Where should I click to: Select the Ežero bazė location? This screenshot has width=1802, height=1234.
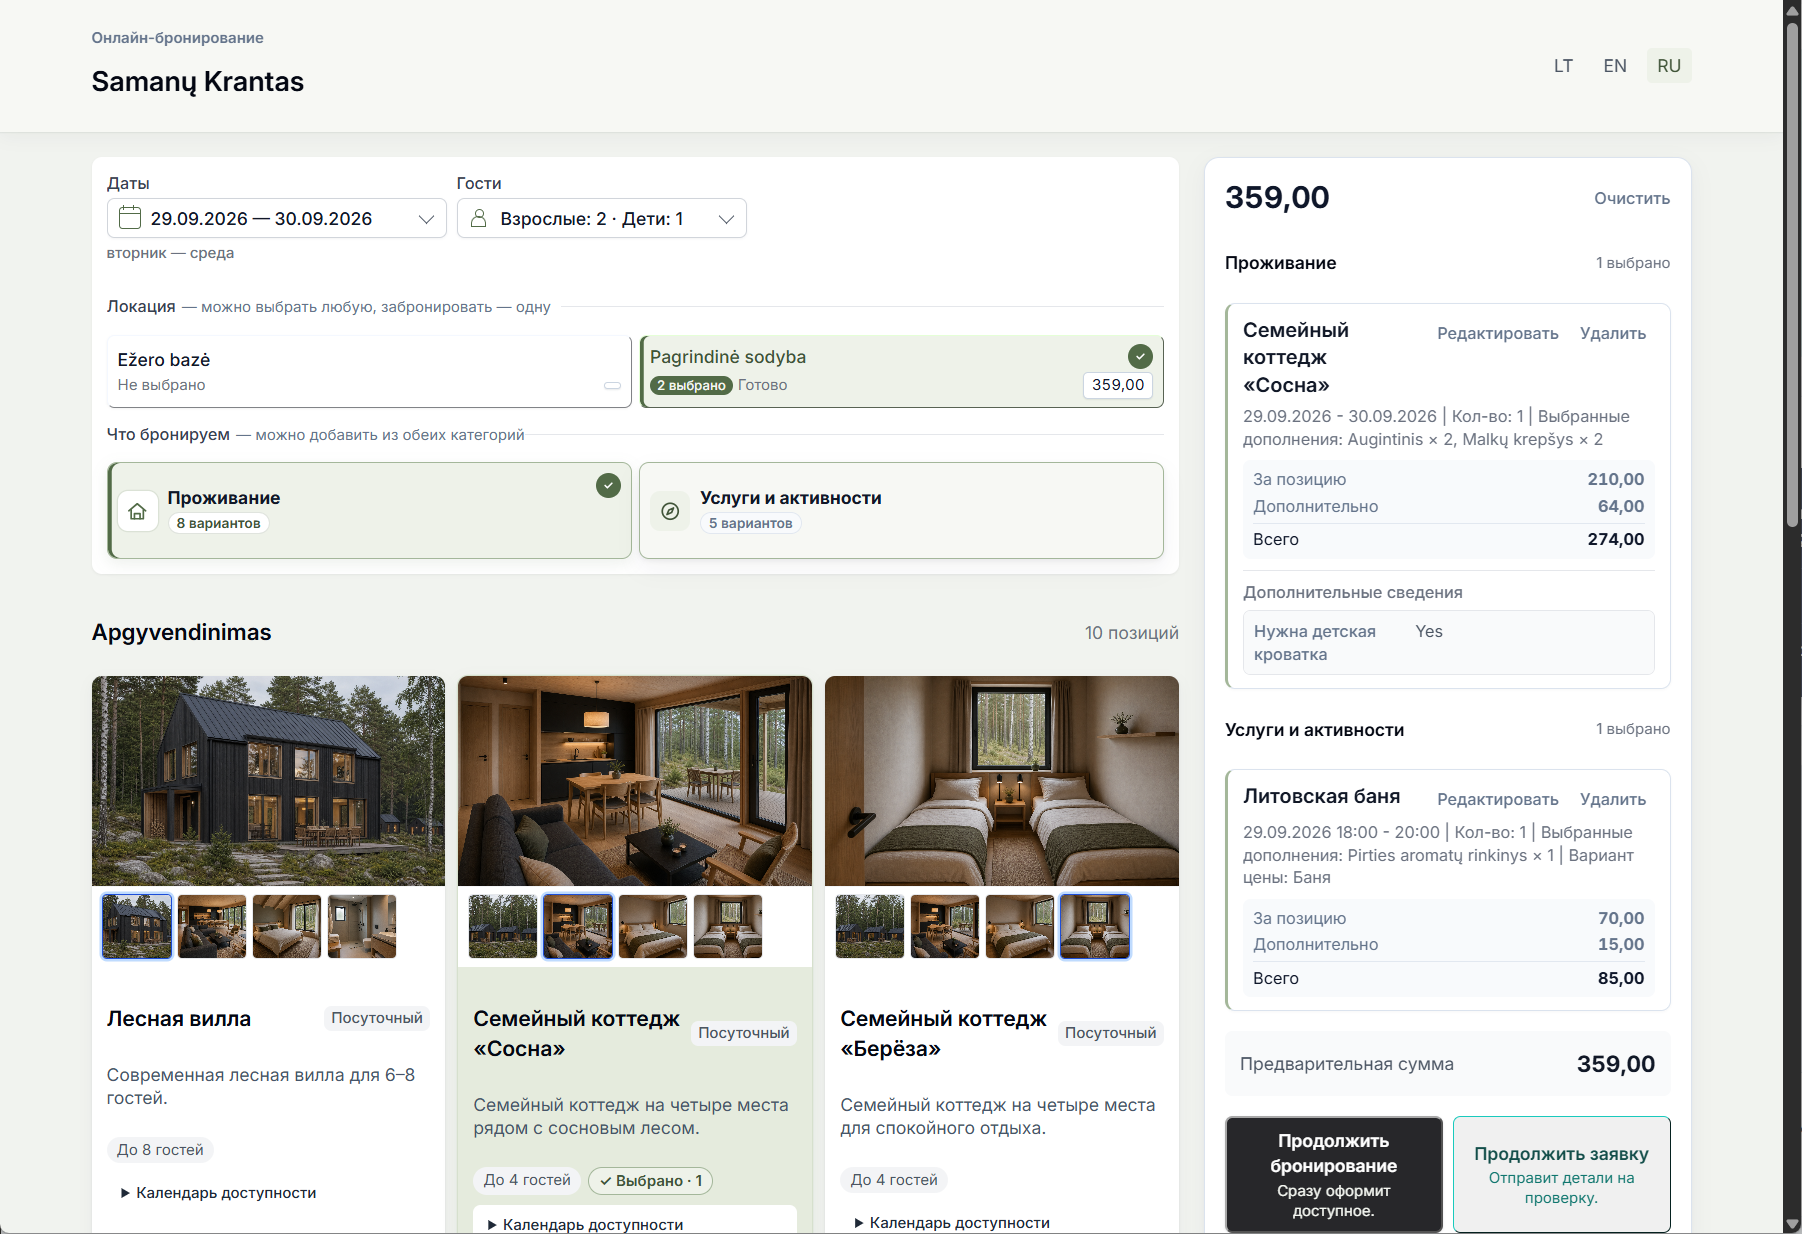pos(369,371)
